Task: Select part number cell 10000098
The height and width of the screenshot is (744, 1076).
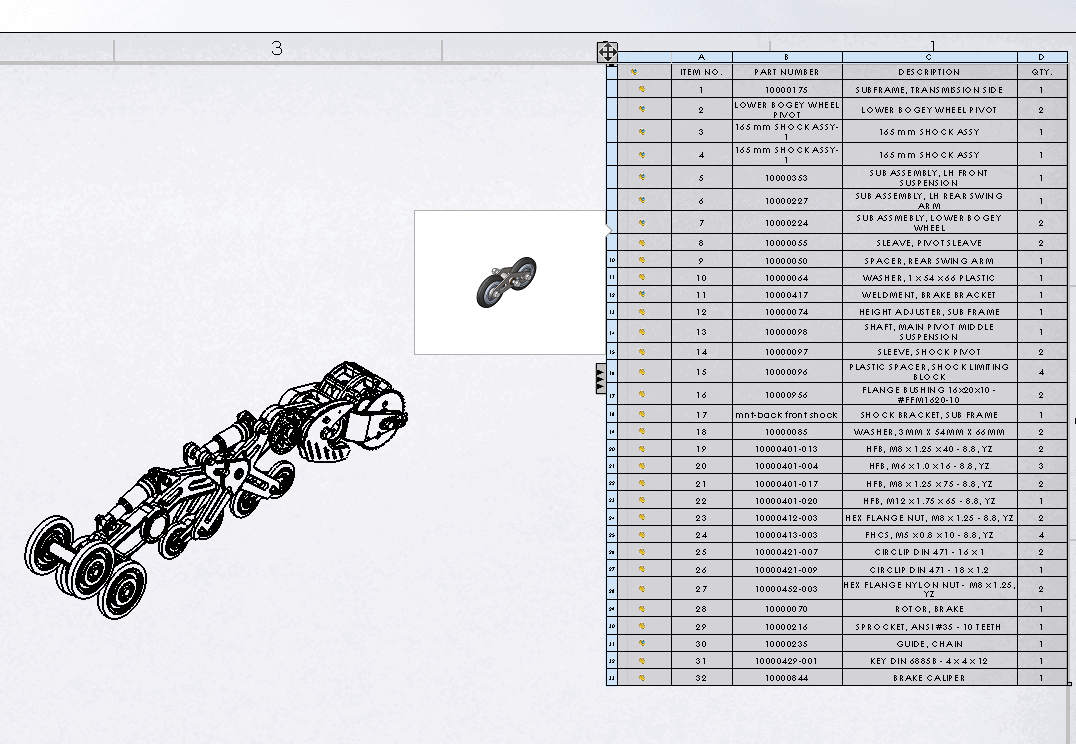Action: pyautogui.click(x=787, y=332)
